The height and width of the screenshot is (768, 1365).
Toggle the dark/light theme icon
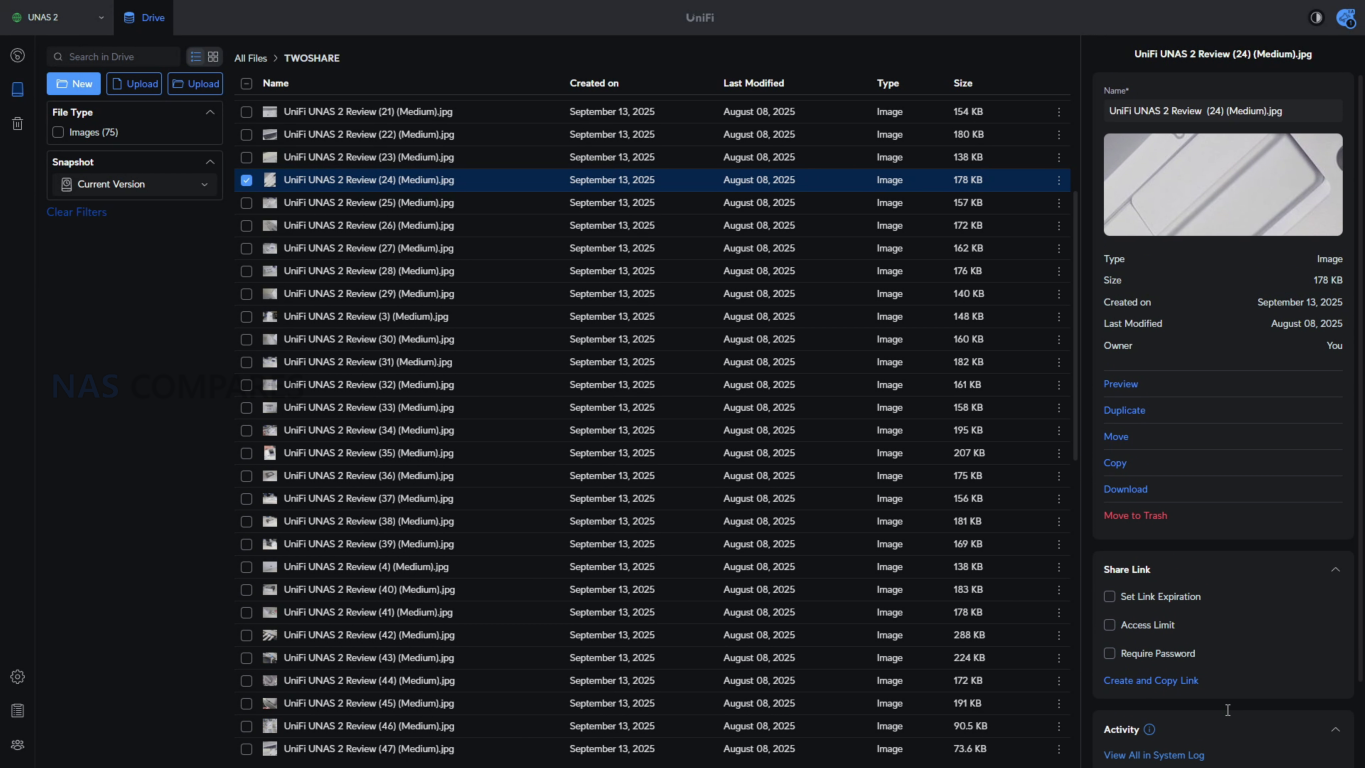[1316, 18]
